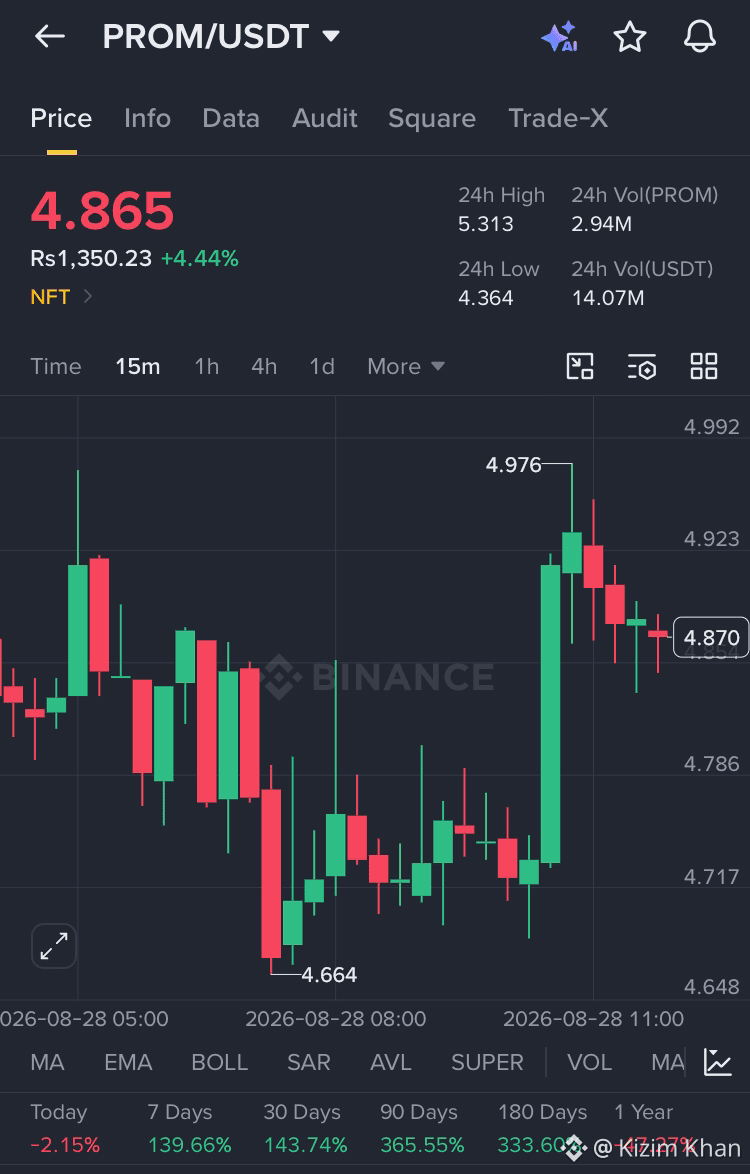Expand the More timeframes dropdown

[x=406, y=366]
